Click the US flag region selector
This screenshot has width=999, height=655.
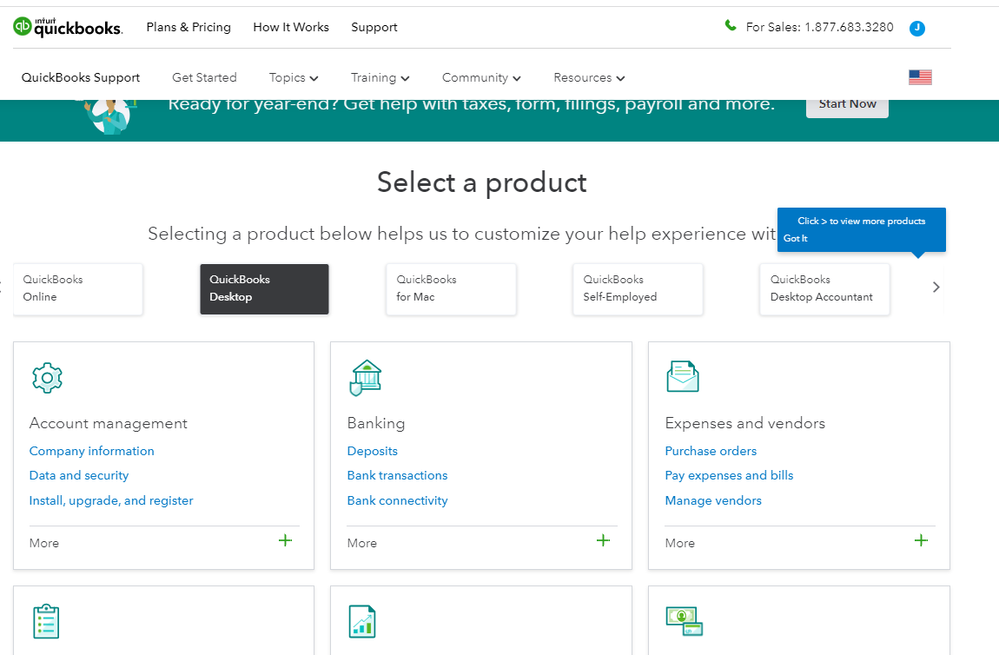920,77
